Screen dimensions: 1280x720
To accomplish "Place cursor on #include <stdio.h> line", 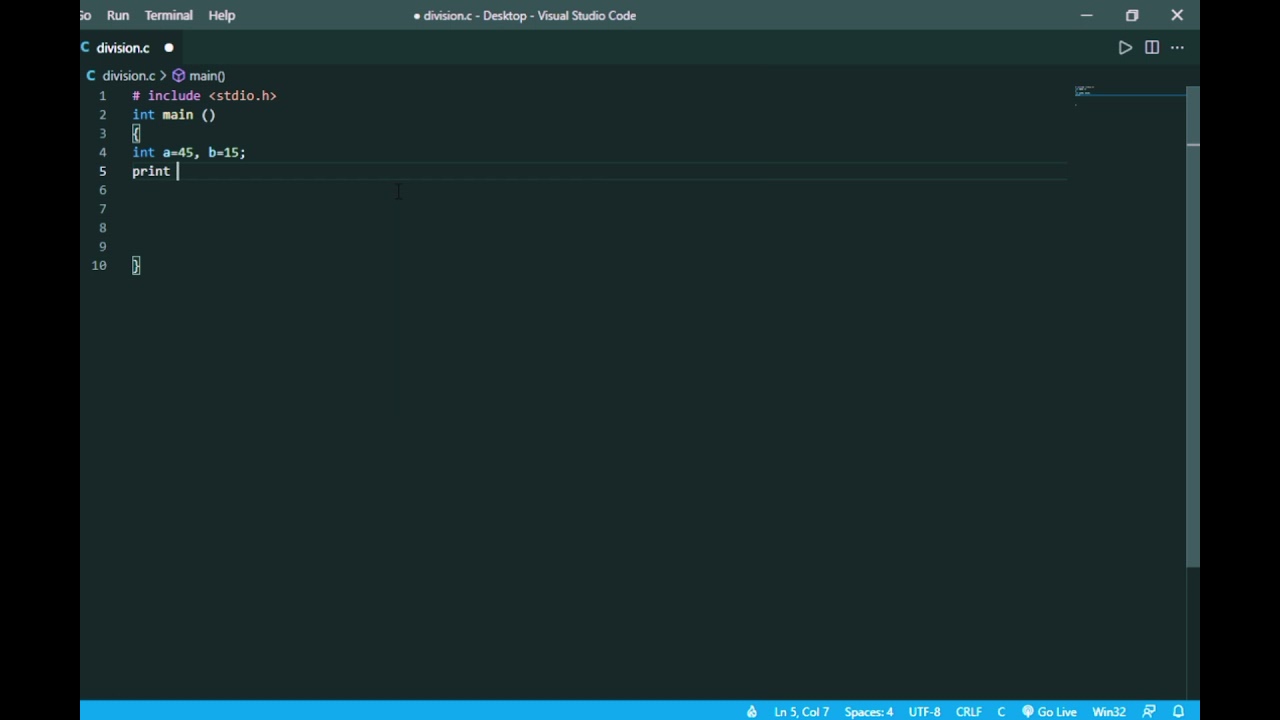I will click(204, 96).
